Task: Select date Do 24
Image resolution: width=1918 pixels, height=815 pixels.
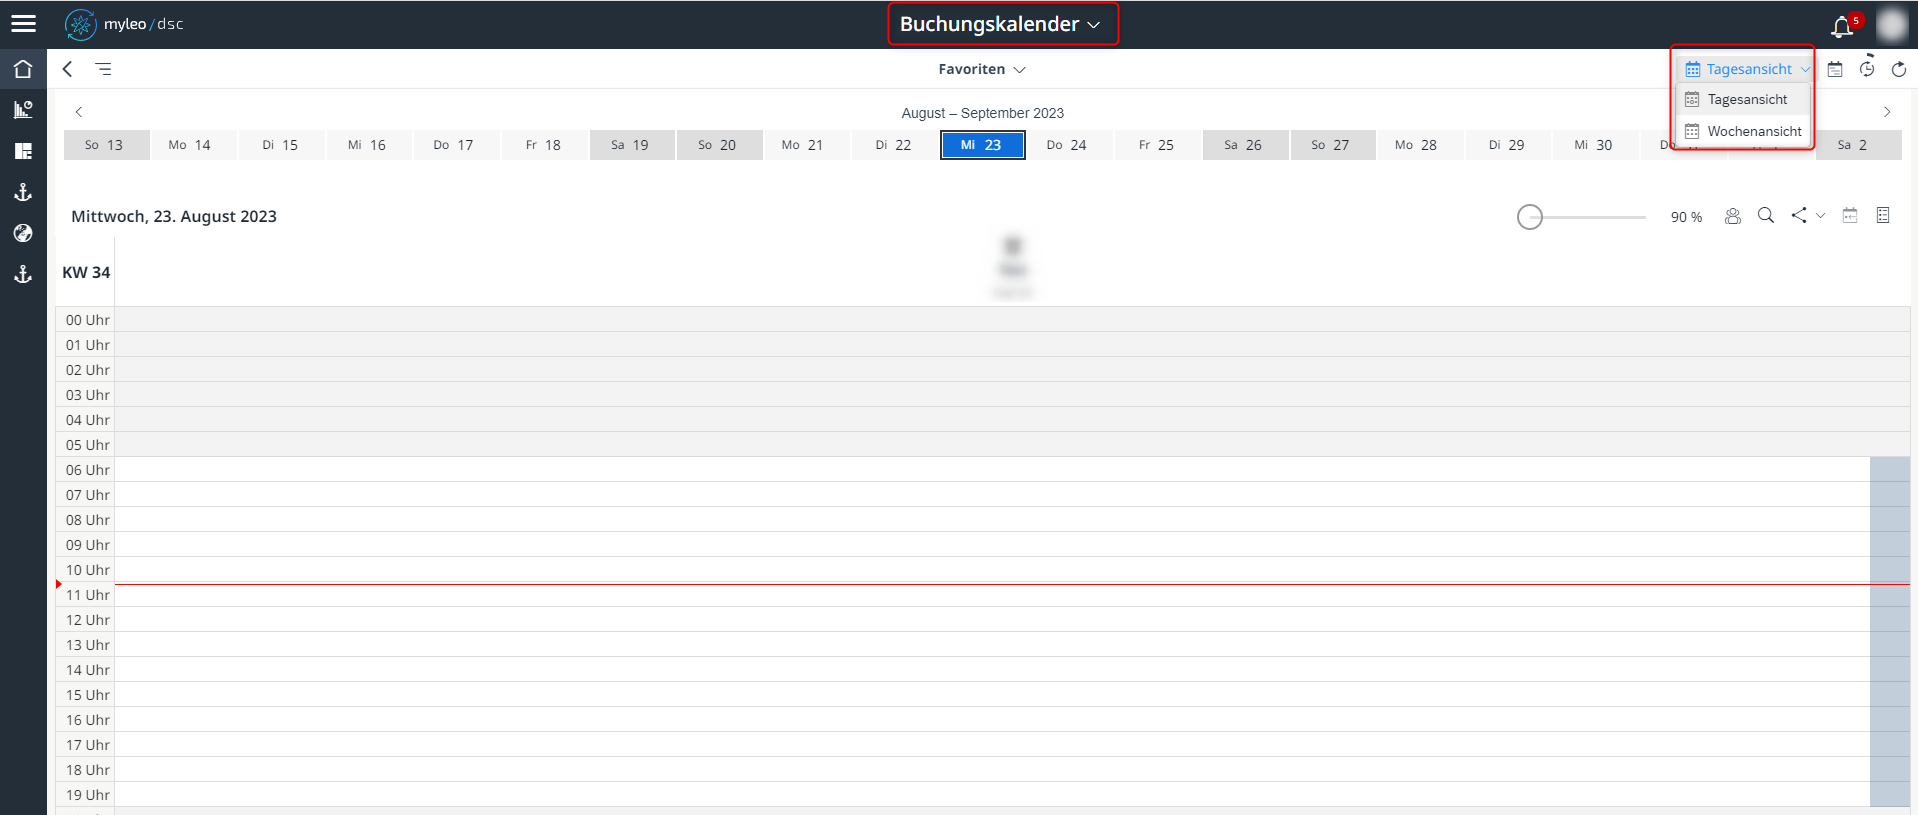Action: tap(1070, 145)
